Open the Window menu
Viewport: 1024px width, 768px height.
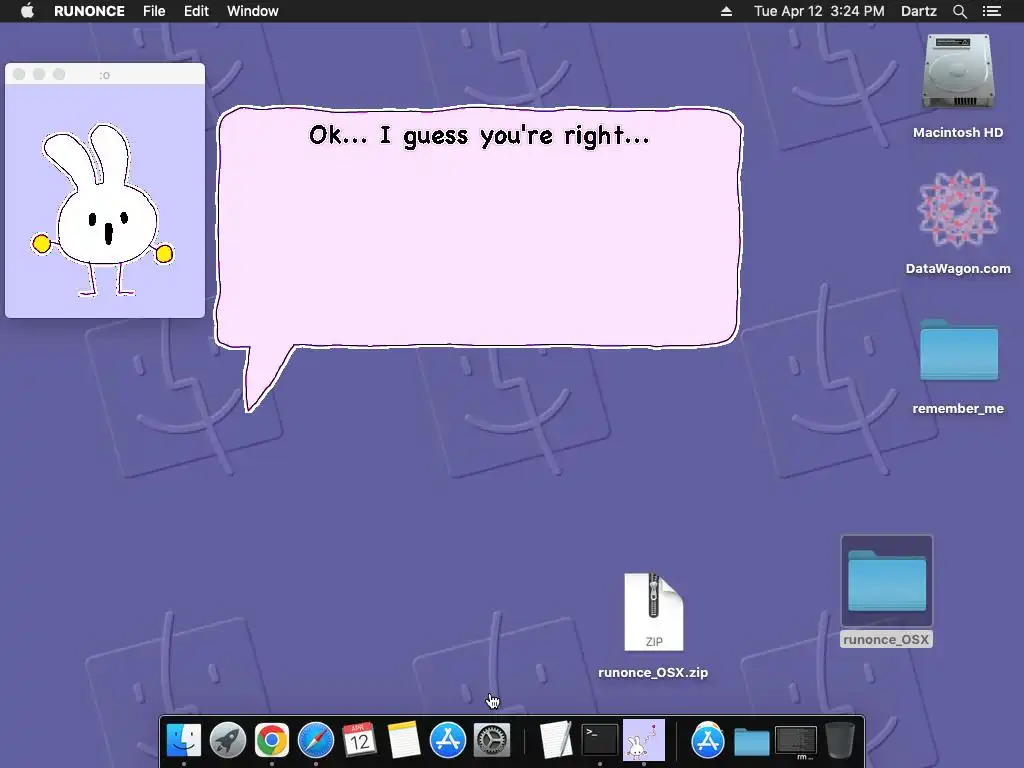click(x=253, y=11)
